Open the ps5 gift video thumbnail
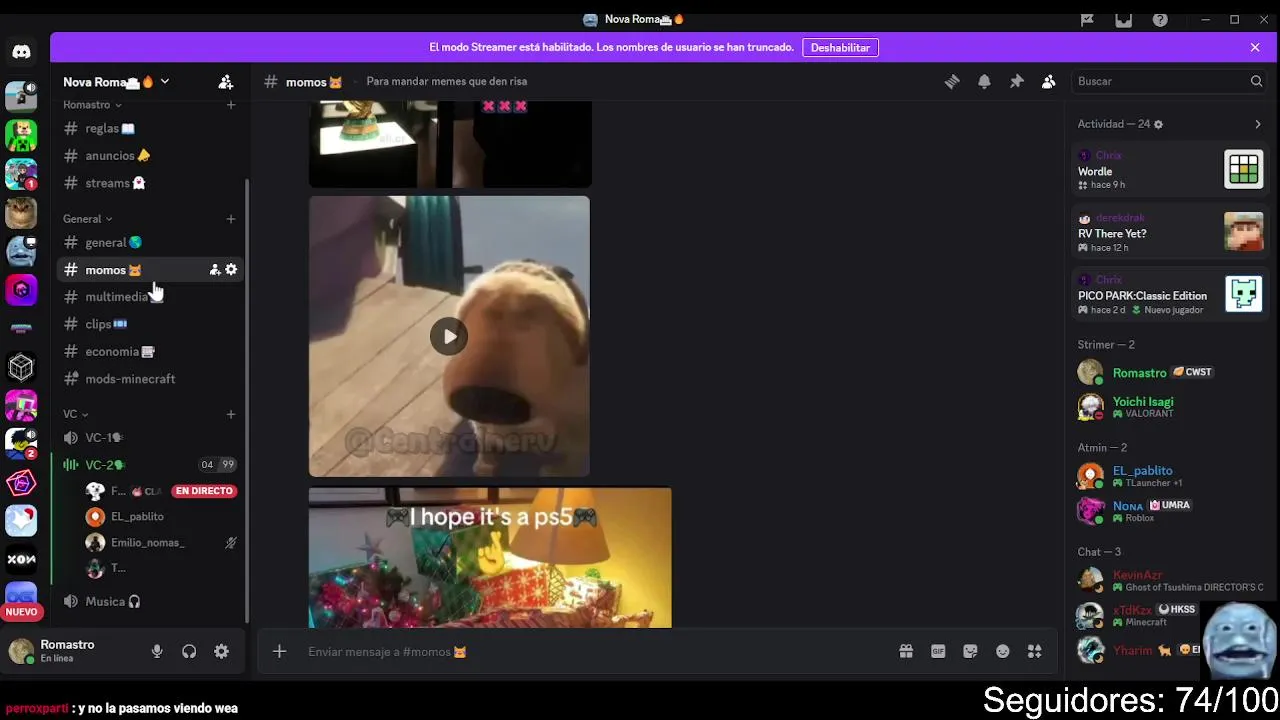 pyautogui.click(x=490, y=558)
